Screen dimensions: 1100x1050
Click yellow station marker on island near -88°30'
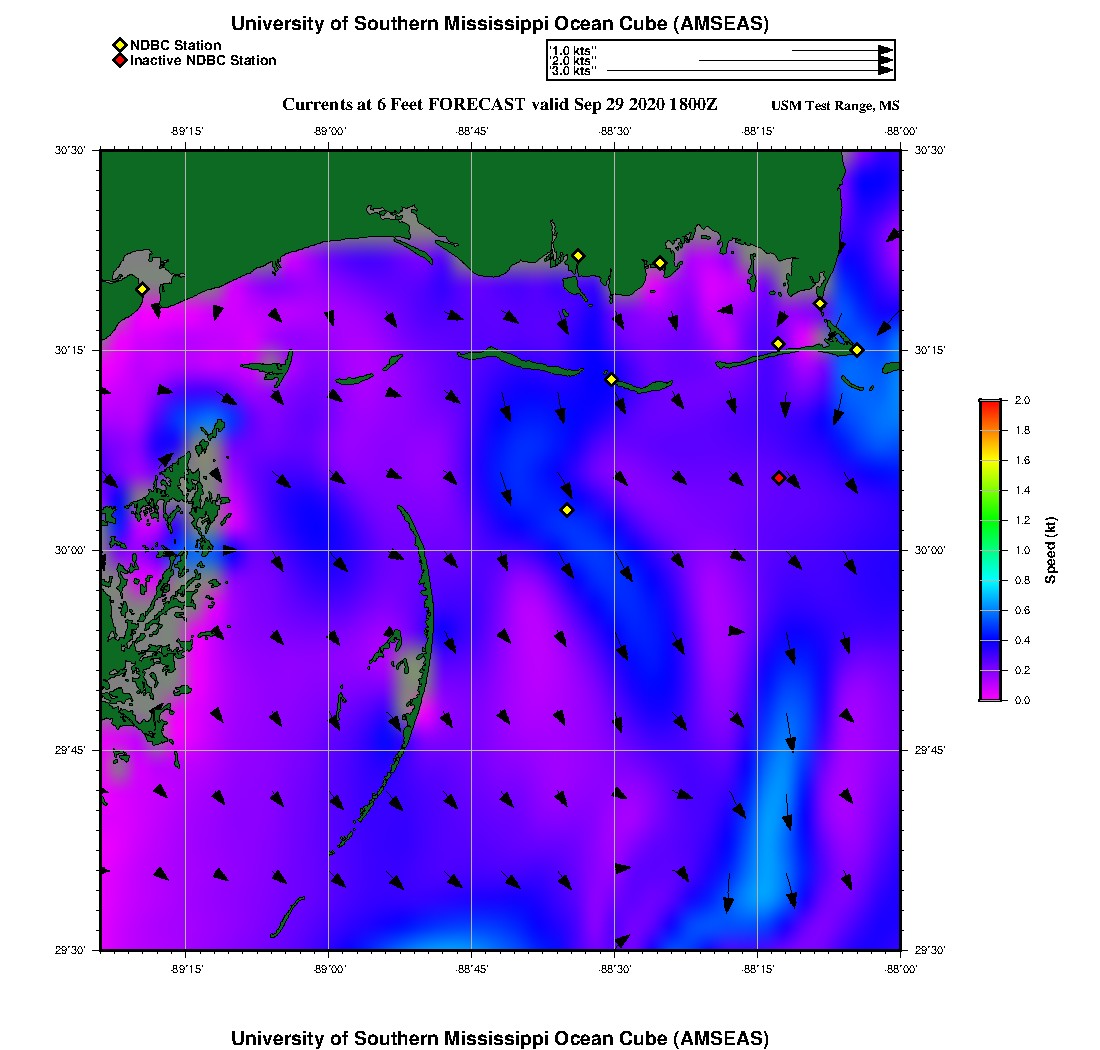tap(612, 379)
